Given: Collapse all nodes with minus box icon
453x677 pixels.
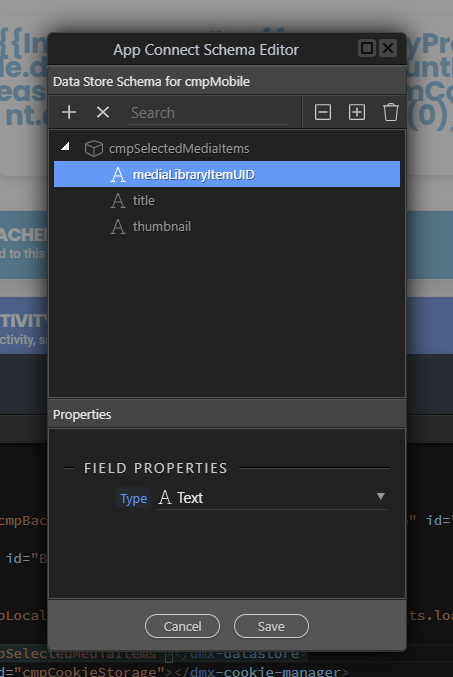Looking at the screenshot, I should tap(323, 112).
